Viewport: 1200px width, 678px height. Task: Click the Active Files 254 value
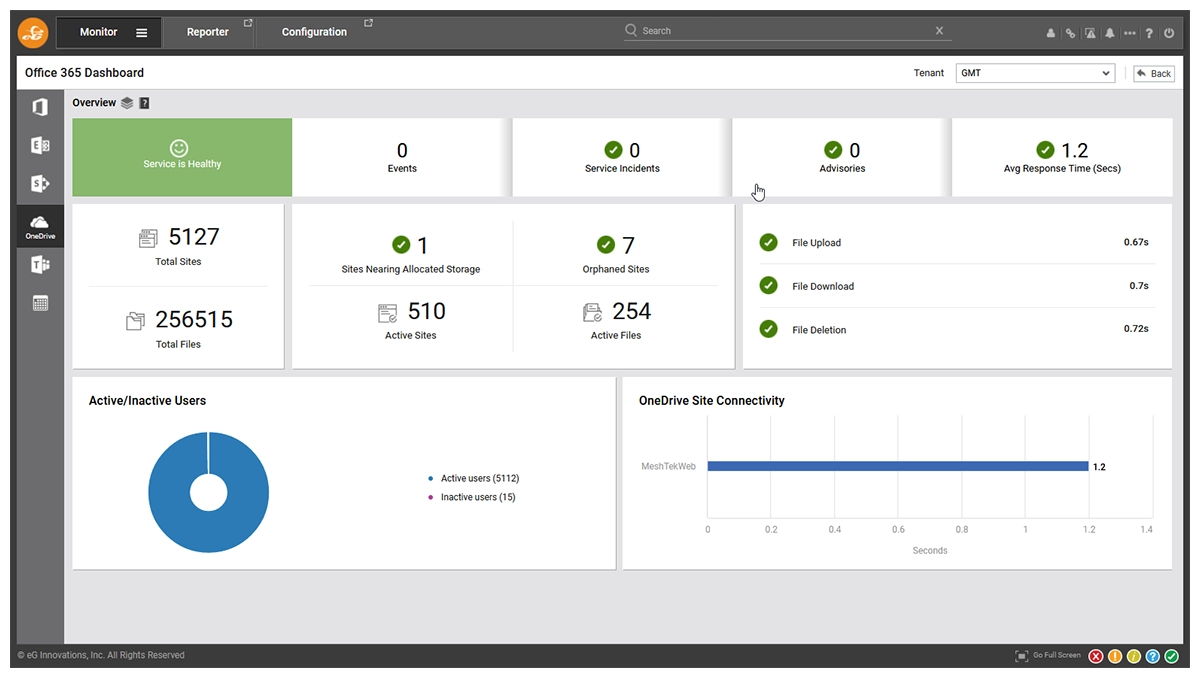[x=632, y=311]
